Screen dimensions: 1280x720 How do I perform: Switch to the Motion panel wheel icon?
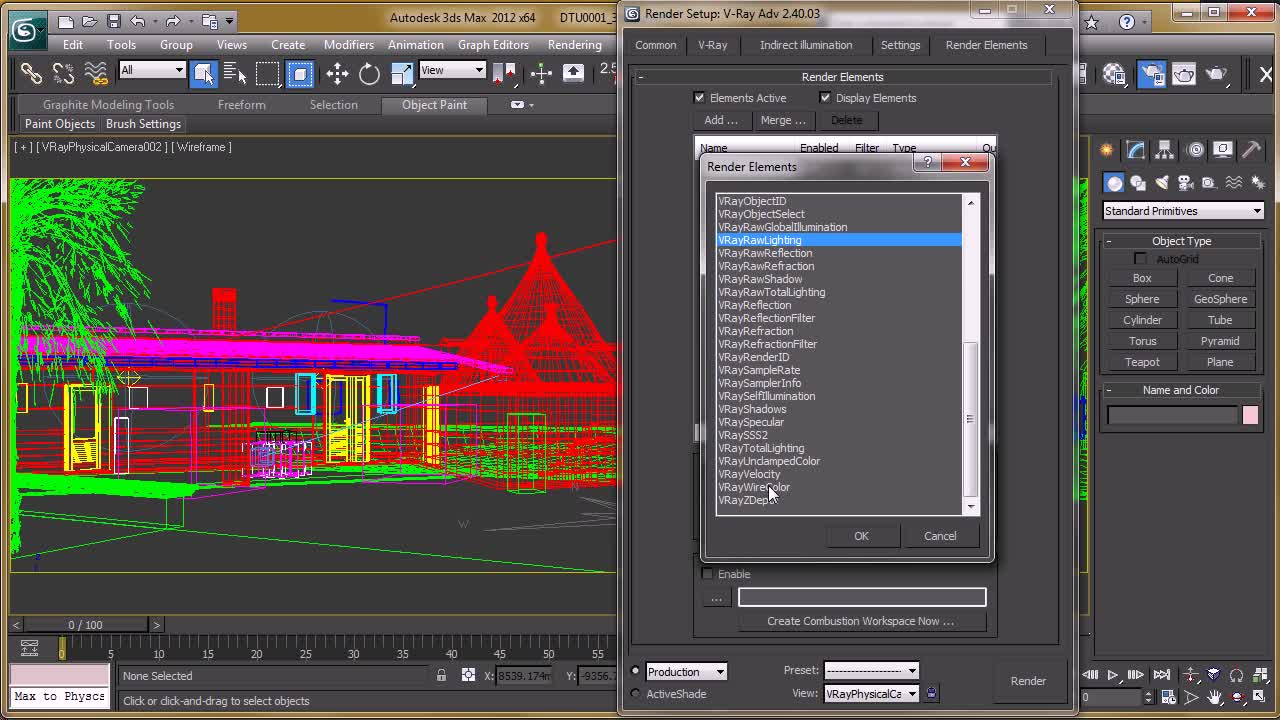point(1194,150)
